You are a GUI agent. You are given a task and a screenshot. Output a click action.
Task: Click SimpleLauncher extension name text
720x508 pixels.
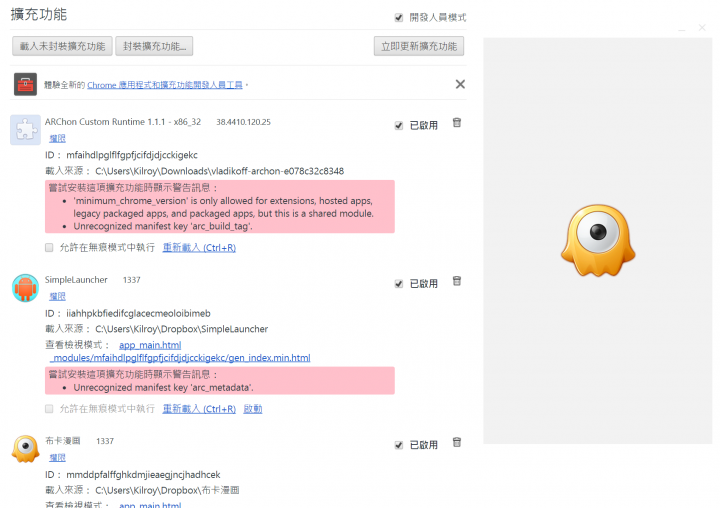coord(76,280)
